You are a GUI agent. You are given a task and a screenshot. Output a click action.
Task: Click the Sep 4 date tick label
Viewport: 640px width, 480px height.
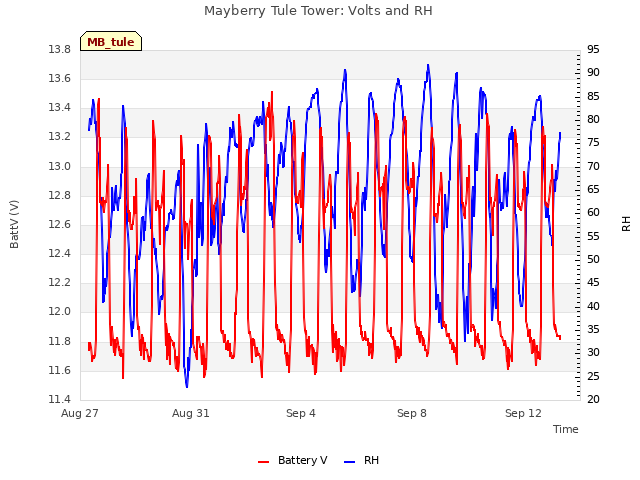[x=301, y=413]
